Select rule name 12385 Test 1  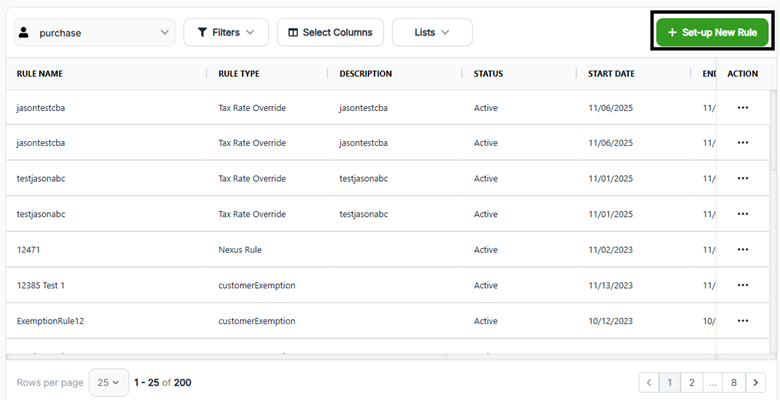pyautogui.click(x=40, y=285)
